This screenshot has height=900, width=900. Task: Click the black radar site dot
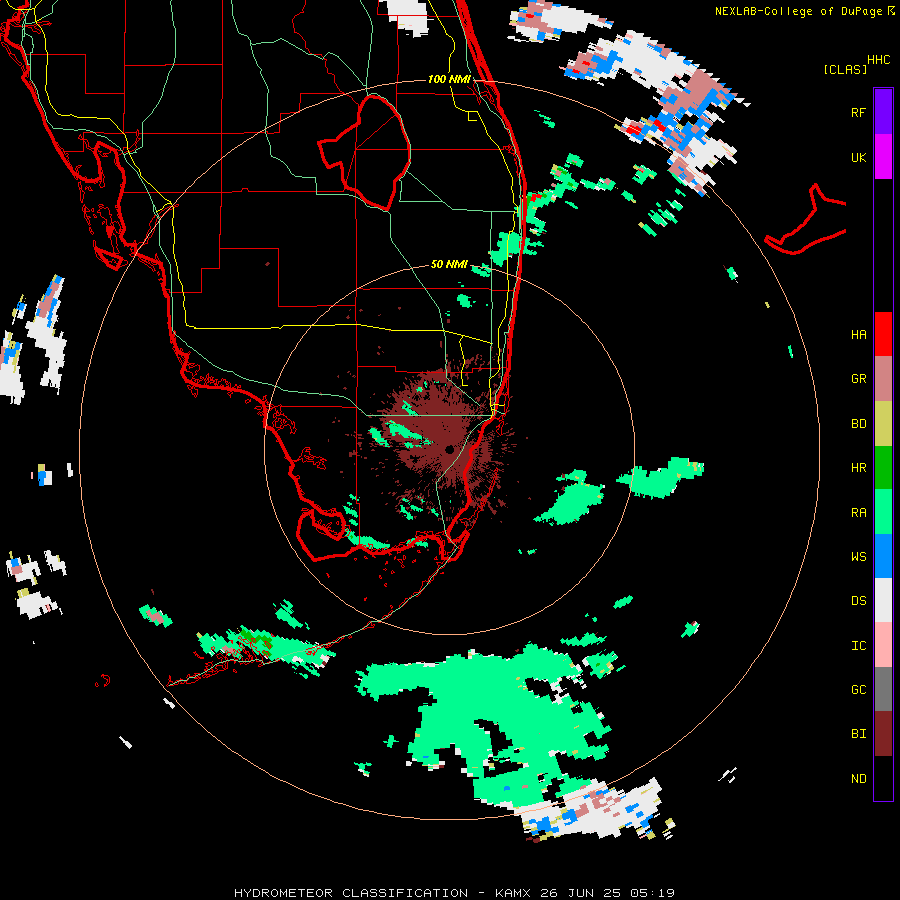(x=449, y=449)
